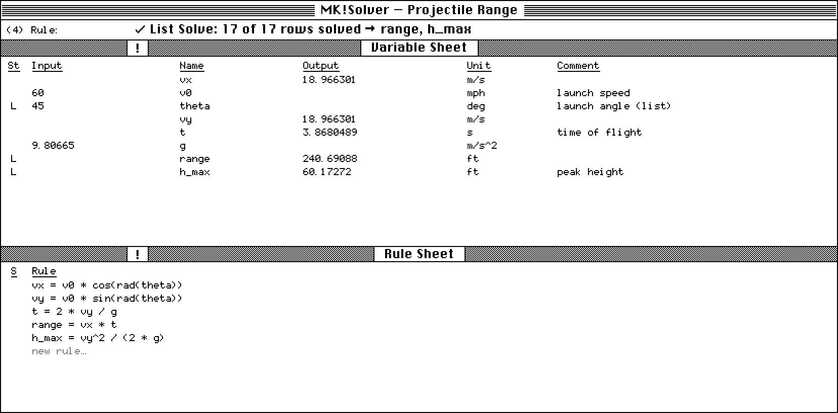Viewport: 838px width, 413px height.
Task: Click the L status of range row
Action: pos(13,159)
